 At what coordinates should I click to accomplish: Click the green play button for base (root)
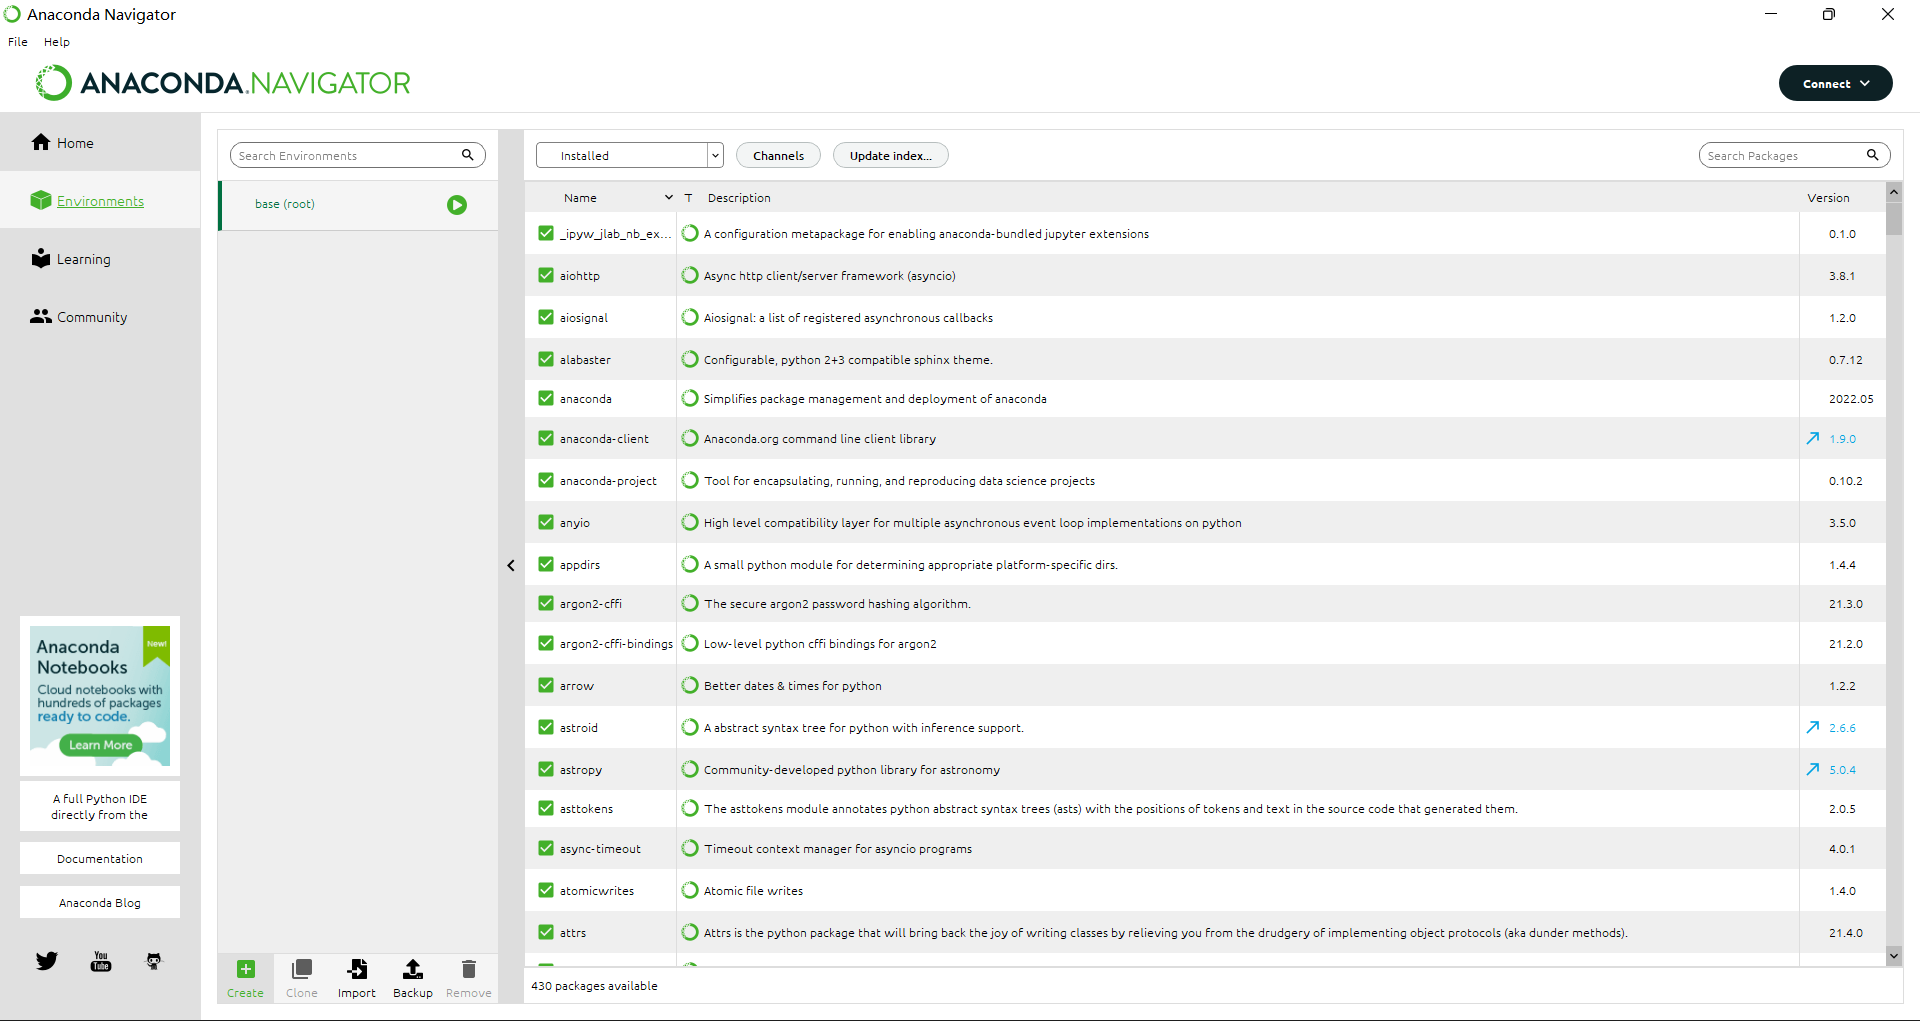click(457, 205)
